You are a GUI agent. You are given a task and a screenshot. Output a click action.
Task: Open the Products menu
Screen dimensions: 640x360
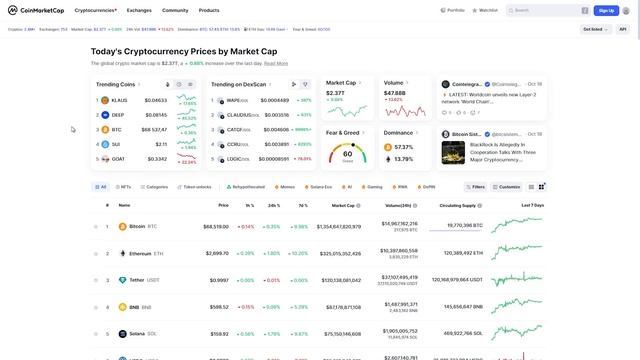click(209, 10)
